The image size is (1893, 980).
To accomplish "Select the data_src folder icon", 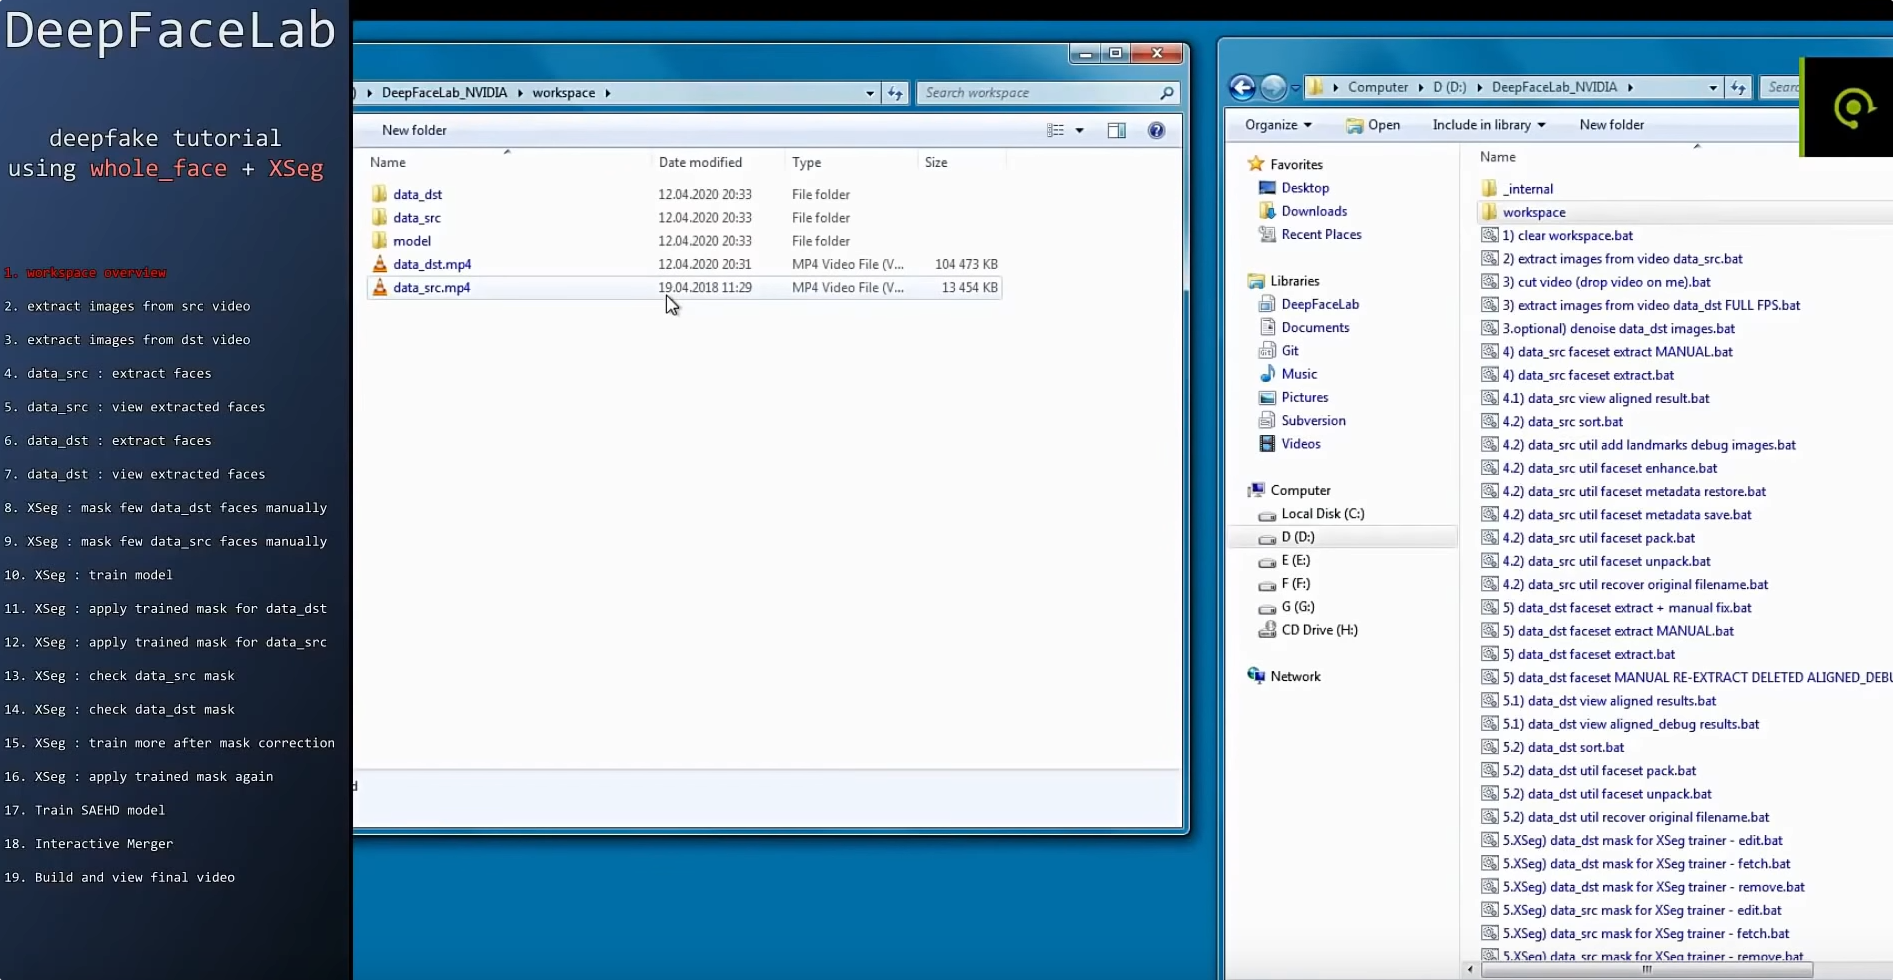I will pyautogui.click(x=380, y=218).
